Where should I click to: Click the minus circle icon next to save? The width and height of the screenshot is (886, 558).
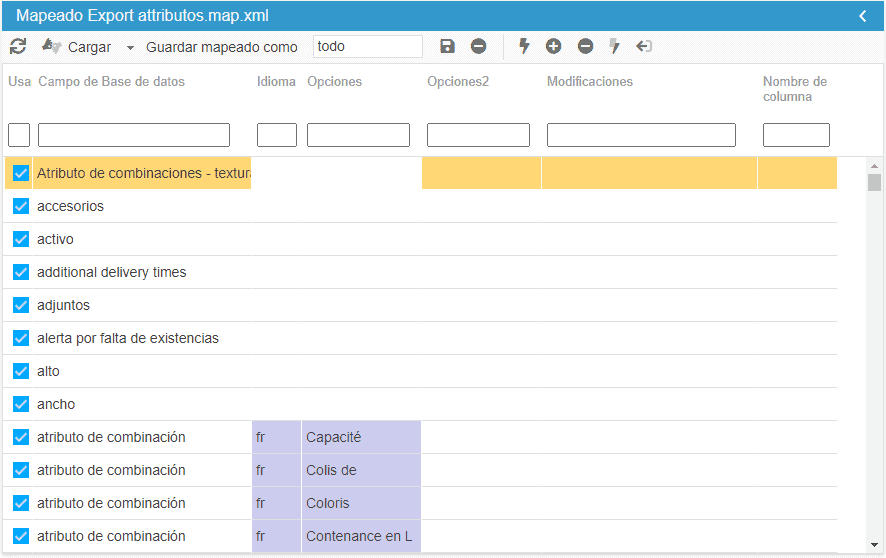click(479, 47)
